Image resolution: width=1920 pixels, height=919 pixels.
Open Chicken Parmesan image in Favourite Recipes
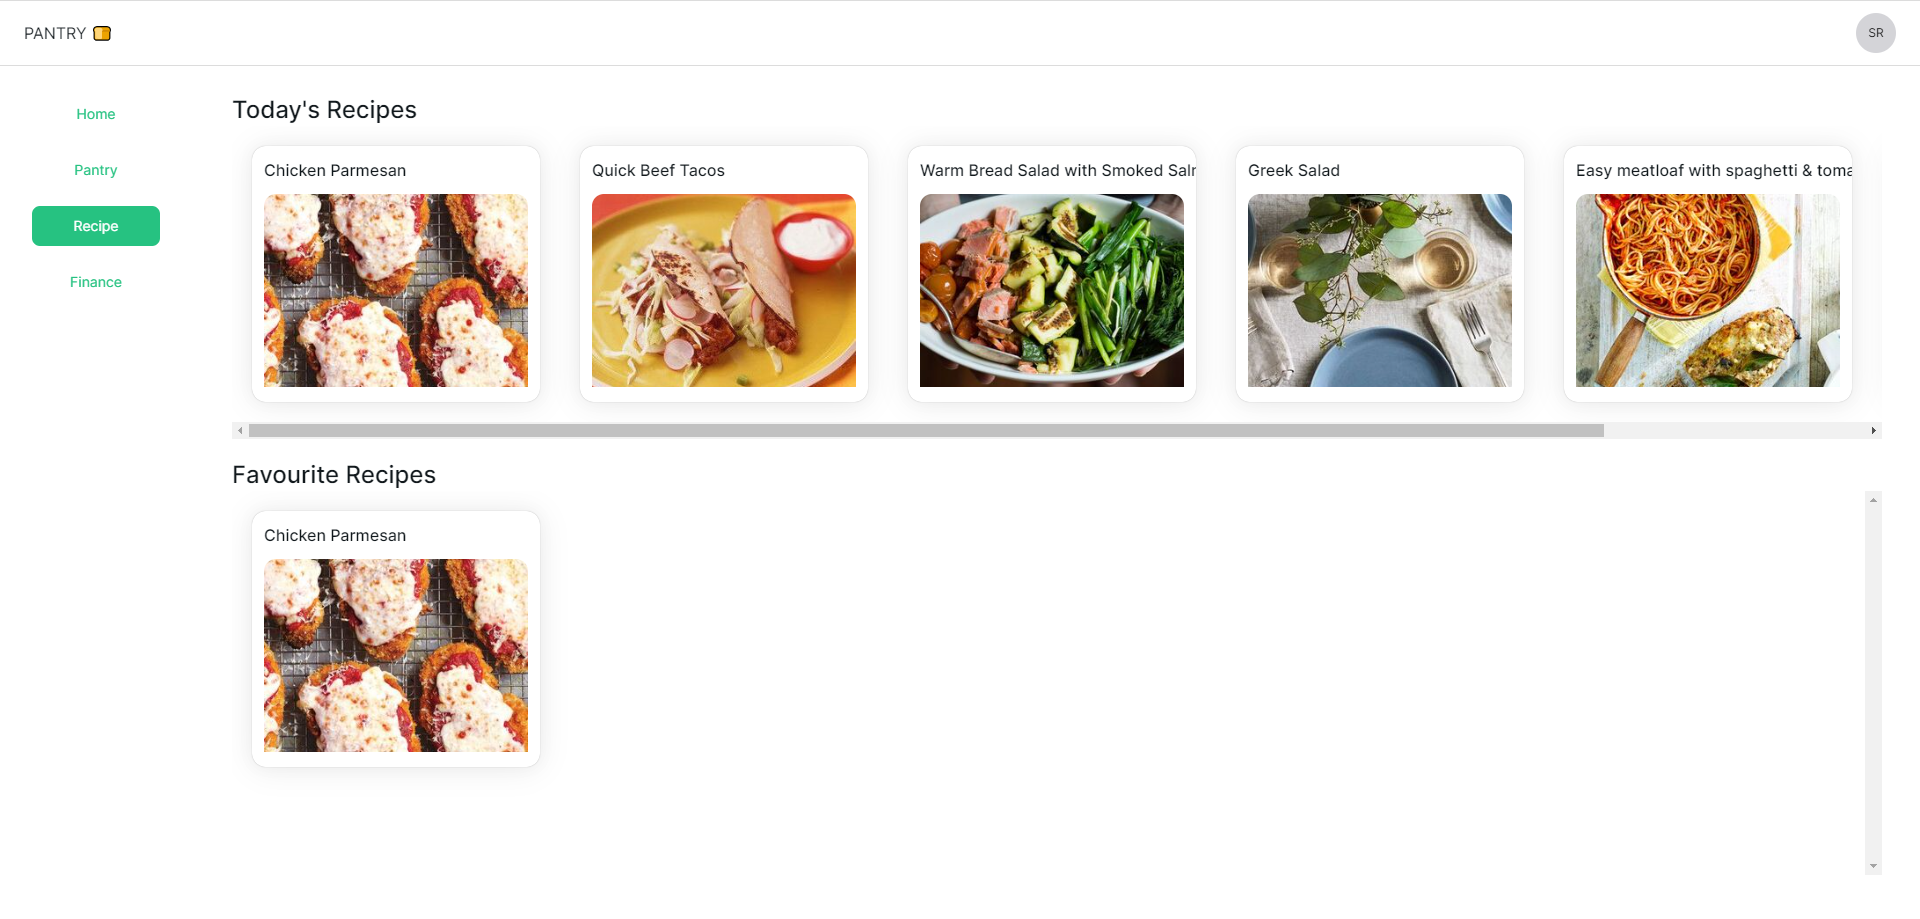tap(396, 655)
